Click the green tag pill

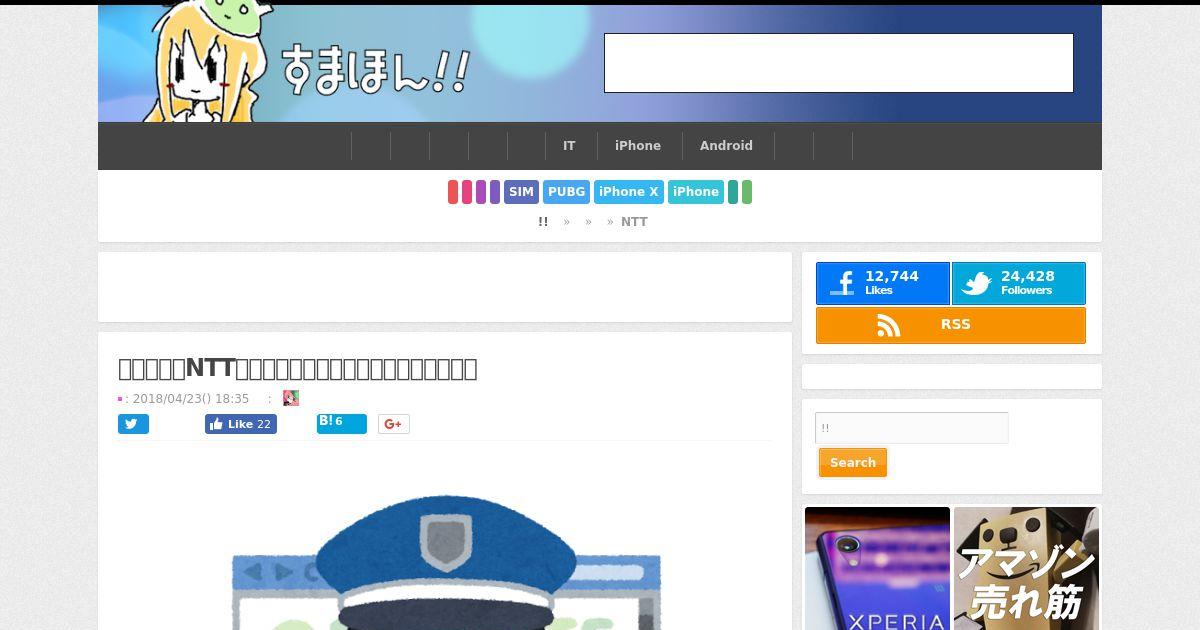click(747, 192)
